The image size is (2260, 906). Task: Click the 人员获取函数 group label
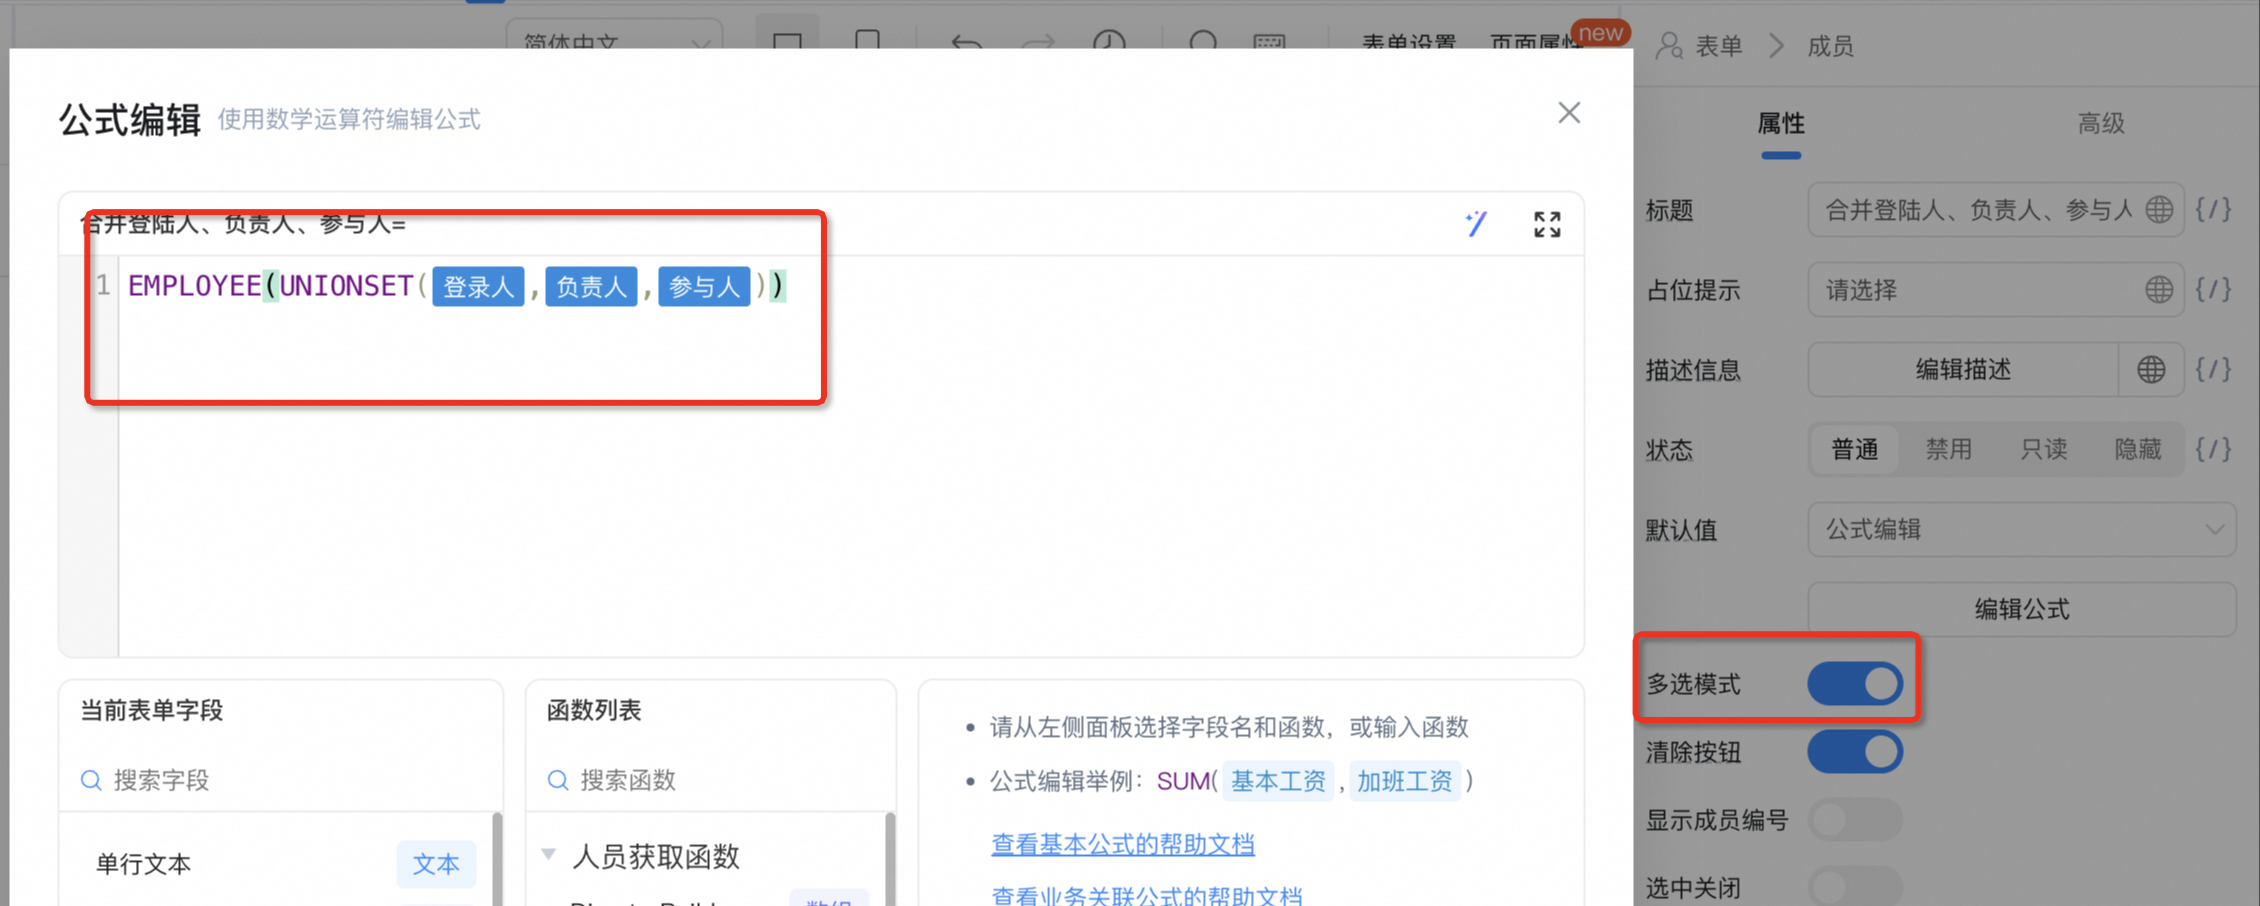pyautogui.click(x=655, y=856)
